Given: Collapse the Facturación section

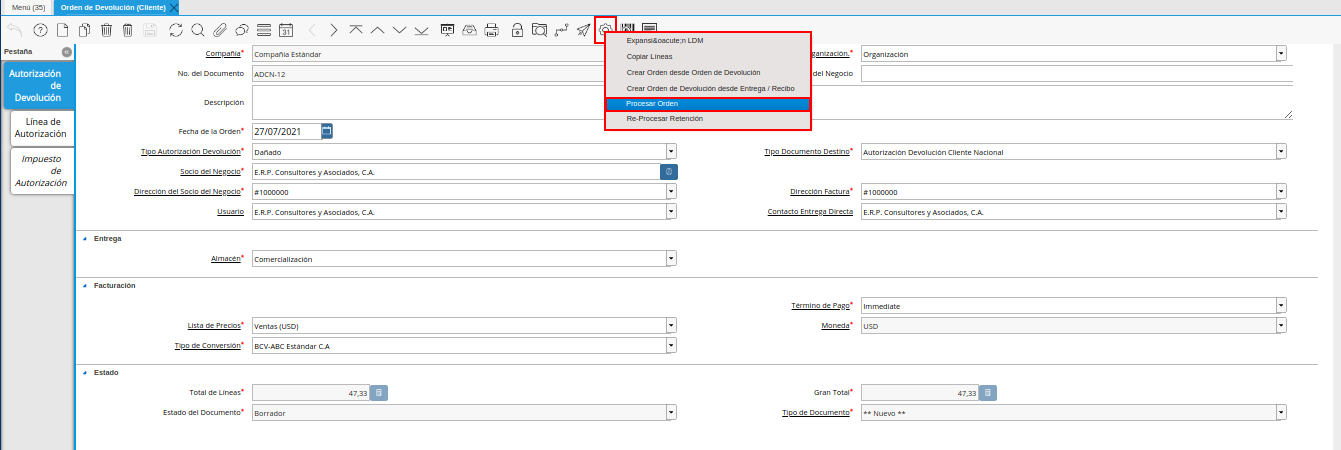Looking at the screenshot, I should coord(84,285).
